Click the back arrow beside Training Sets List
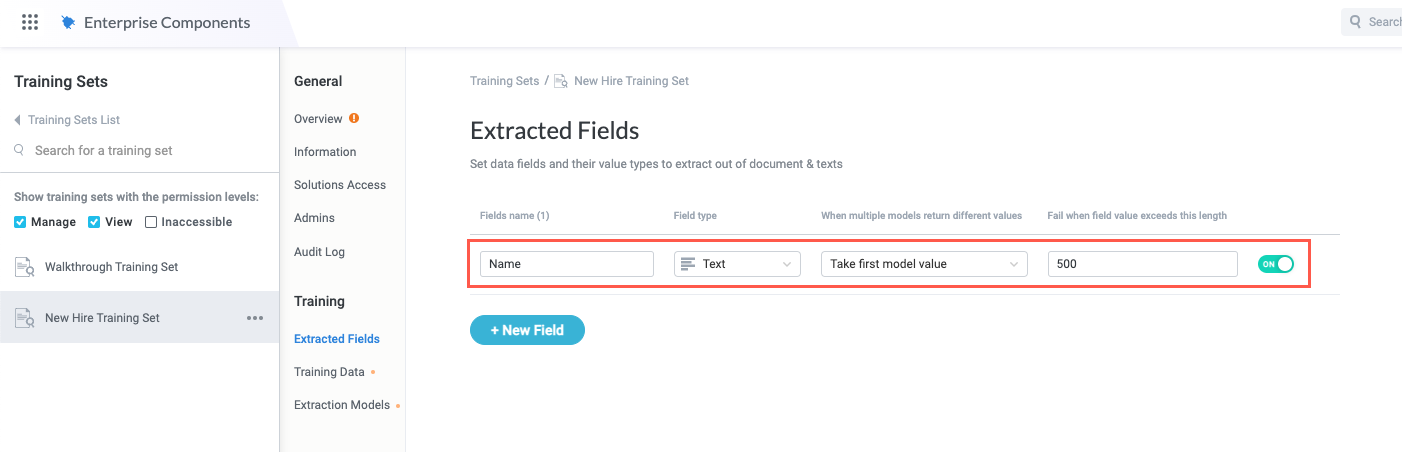 [17, 120]
